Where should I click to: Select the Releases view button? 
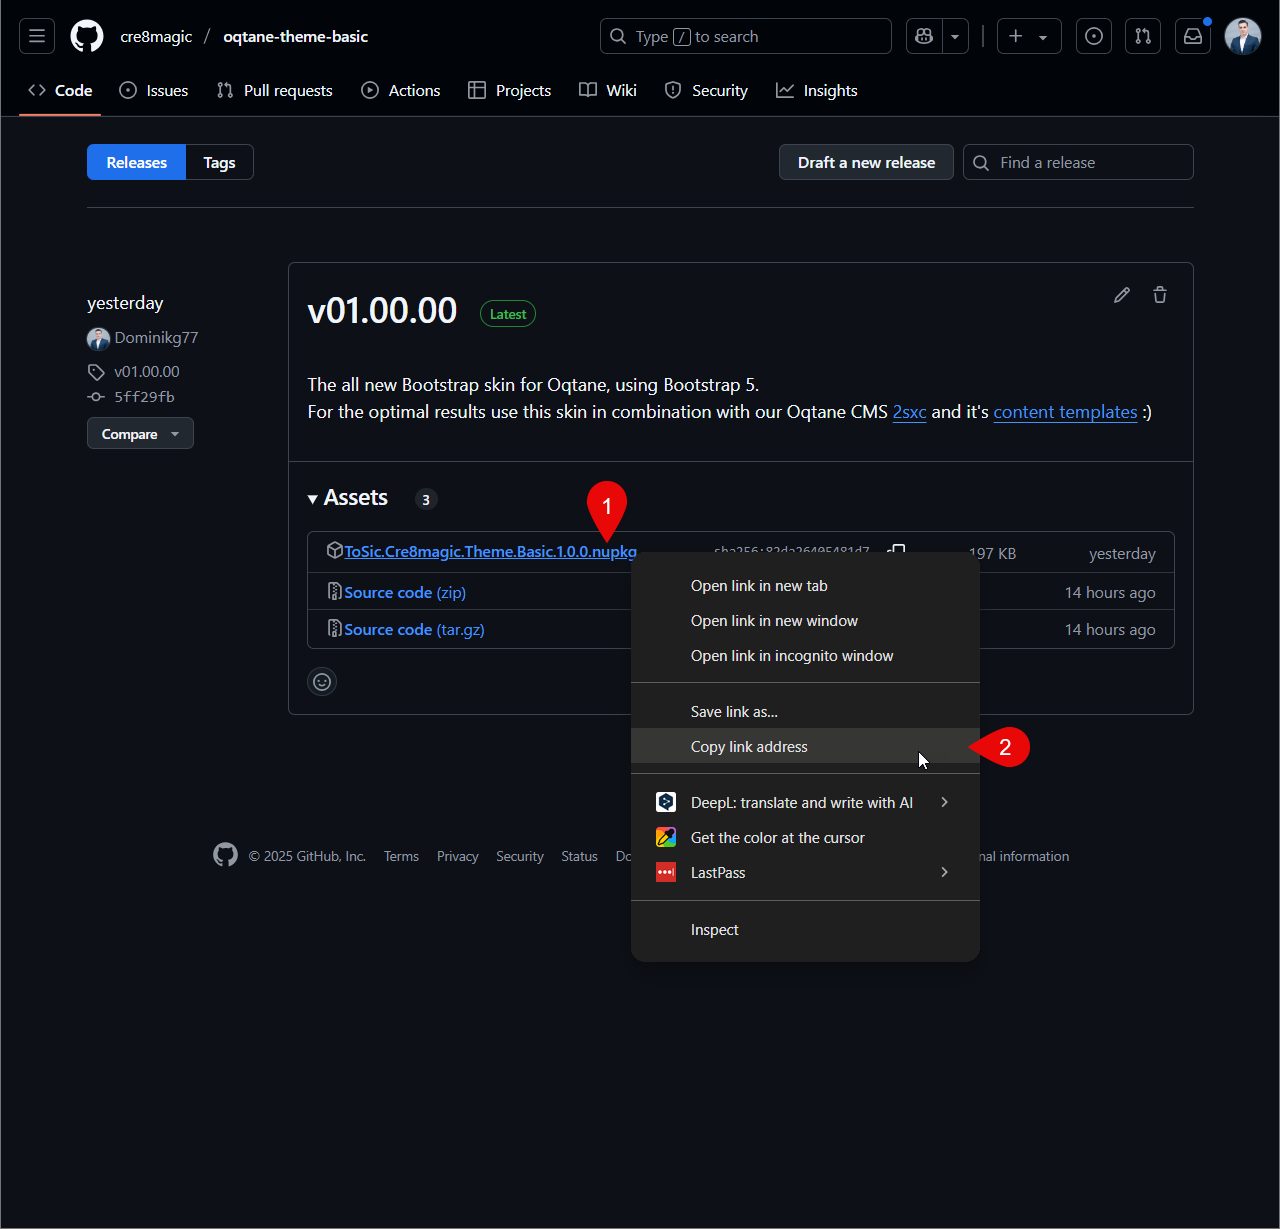tap(137, 162)
